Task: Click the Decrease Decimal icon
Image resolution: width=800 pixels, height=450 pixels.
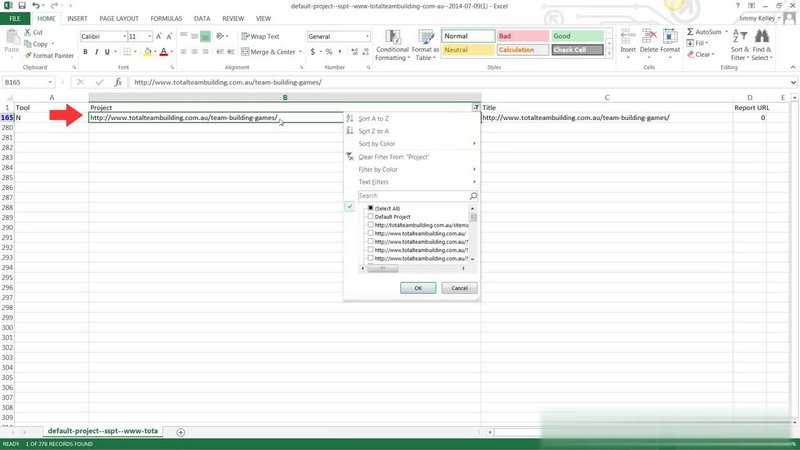Action: pos(366,52)
